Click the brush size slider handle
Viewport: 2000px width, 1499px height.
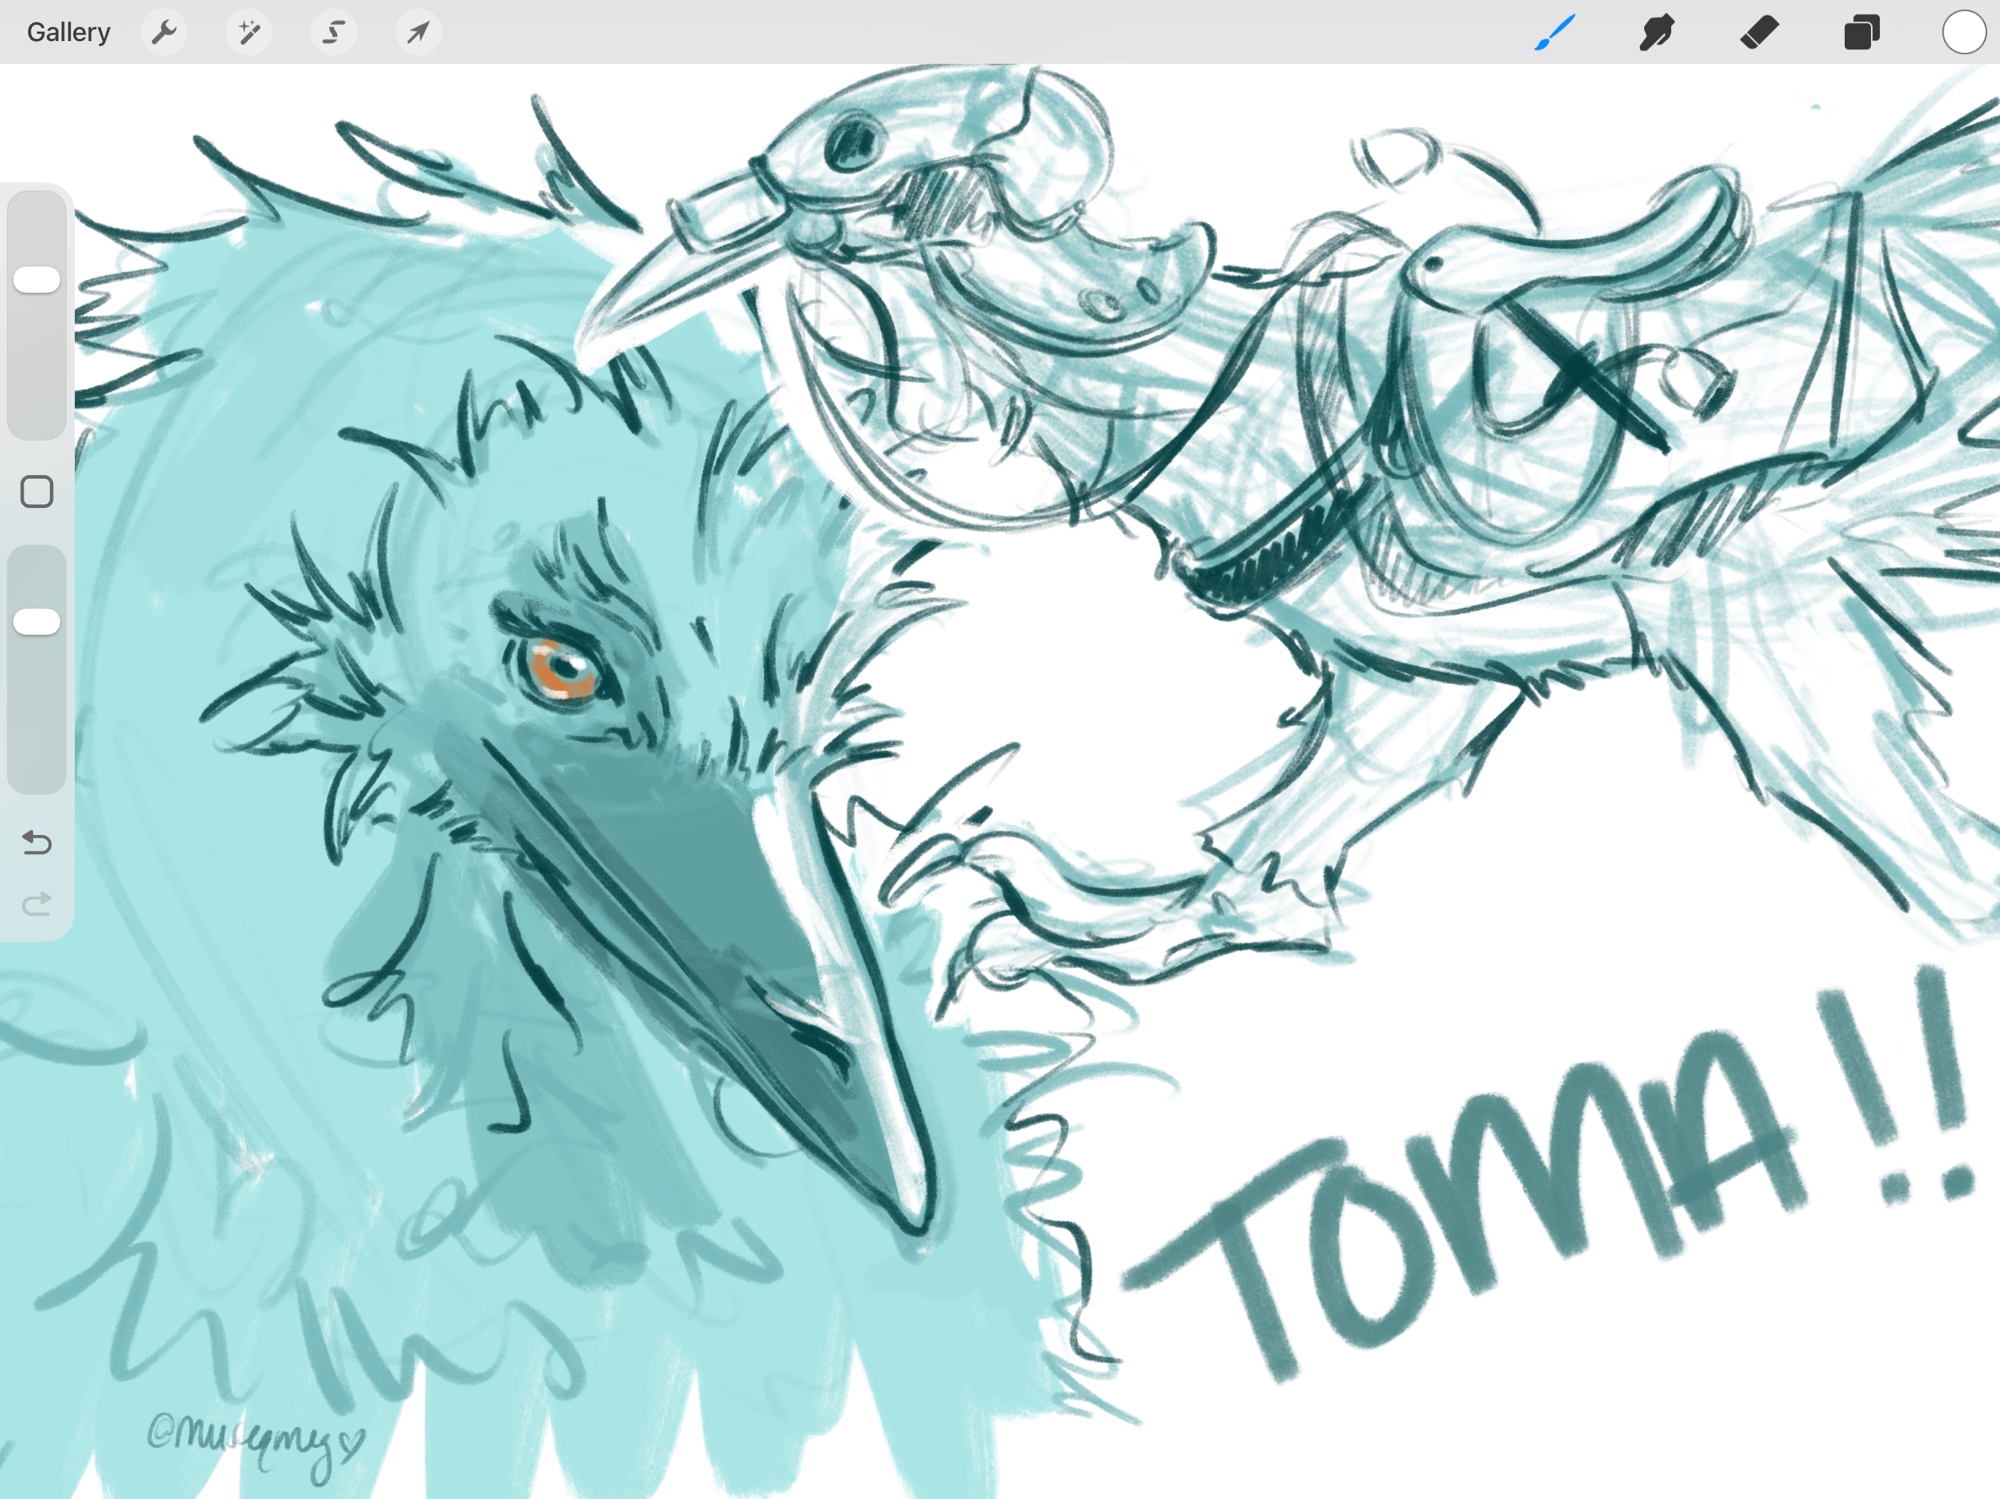[x=37, y=280]
